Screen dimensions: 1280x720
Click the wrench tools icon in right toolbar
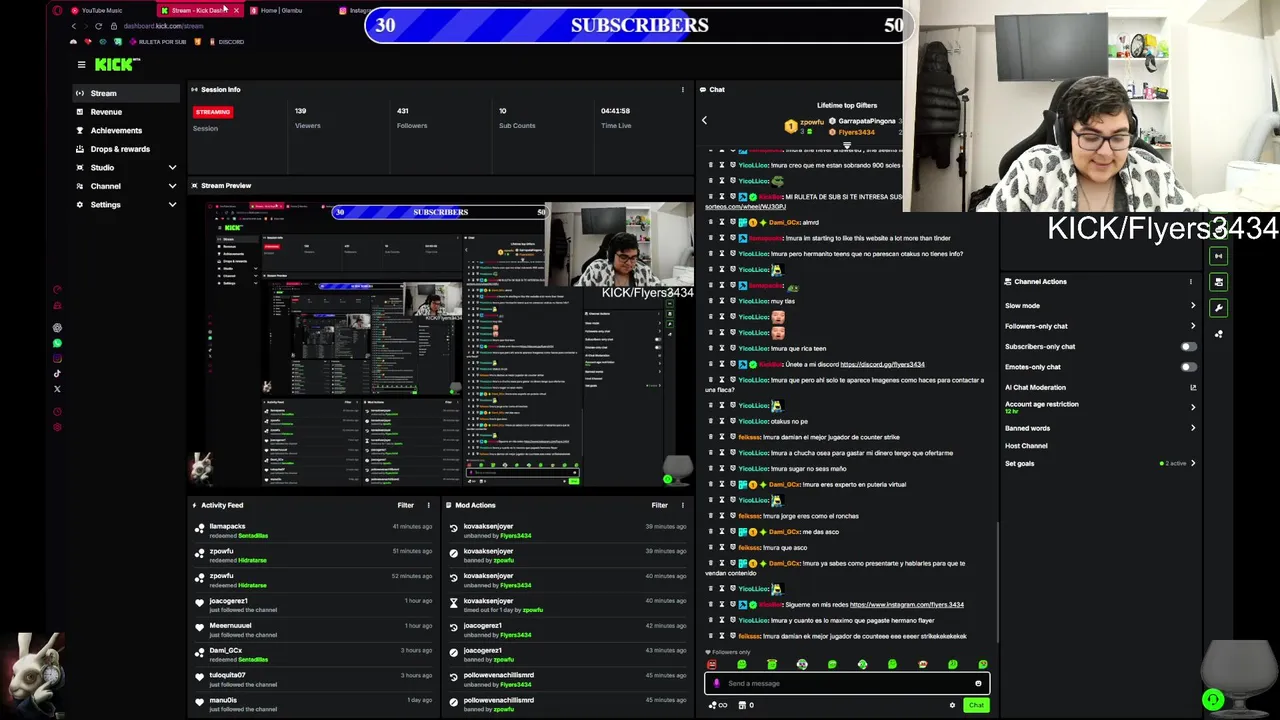tap(1218, 308)
